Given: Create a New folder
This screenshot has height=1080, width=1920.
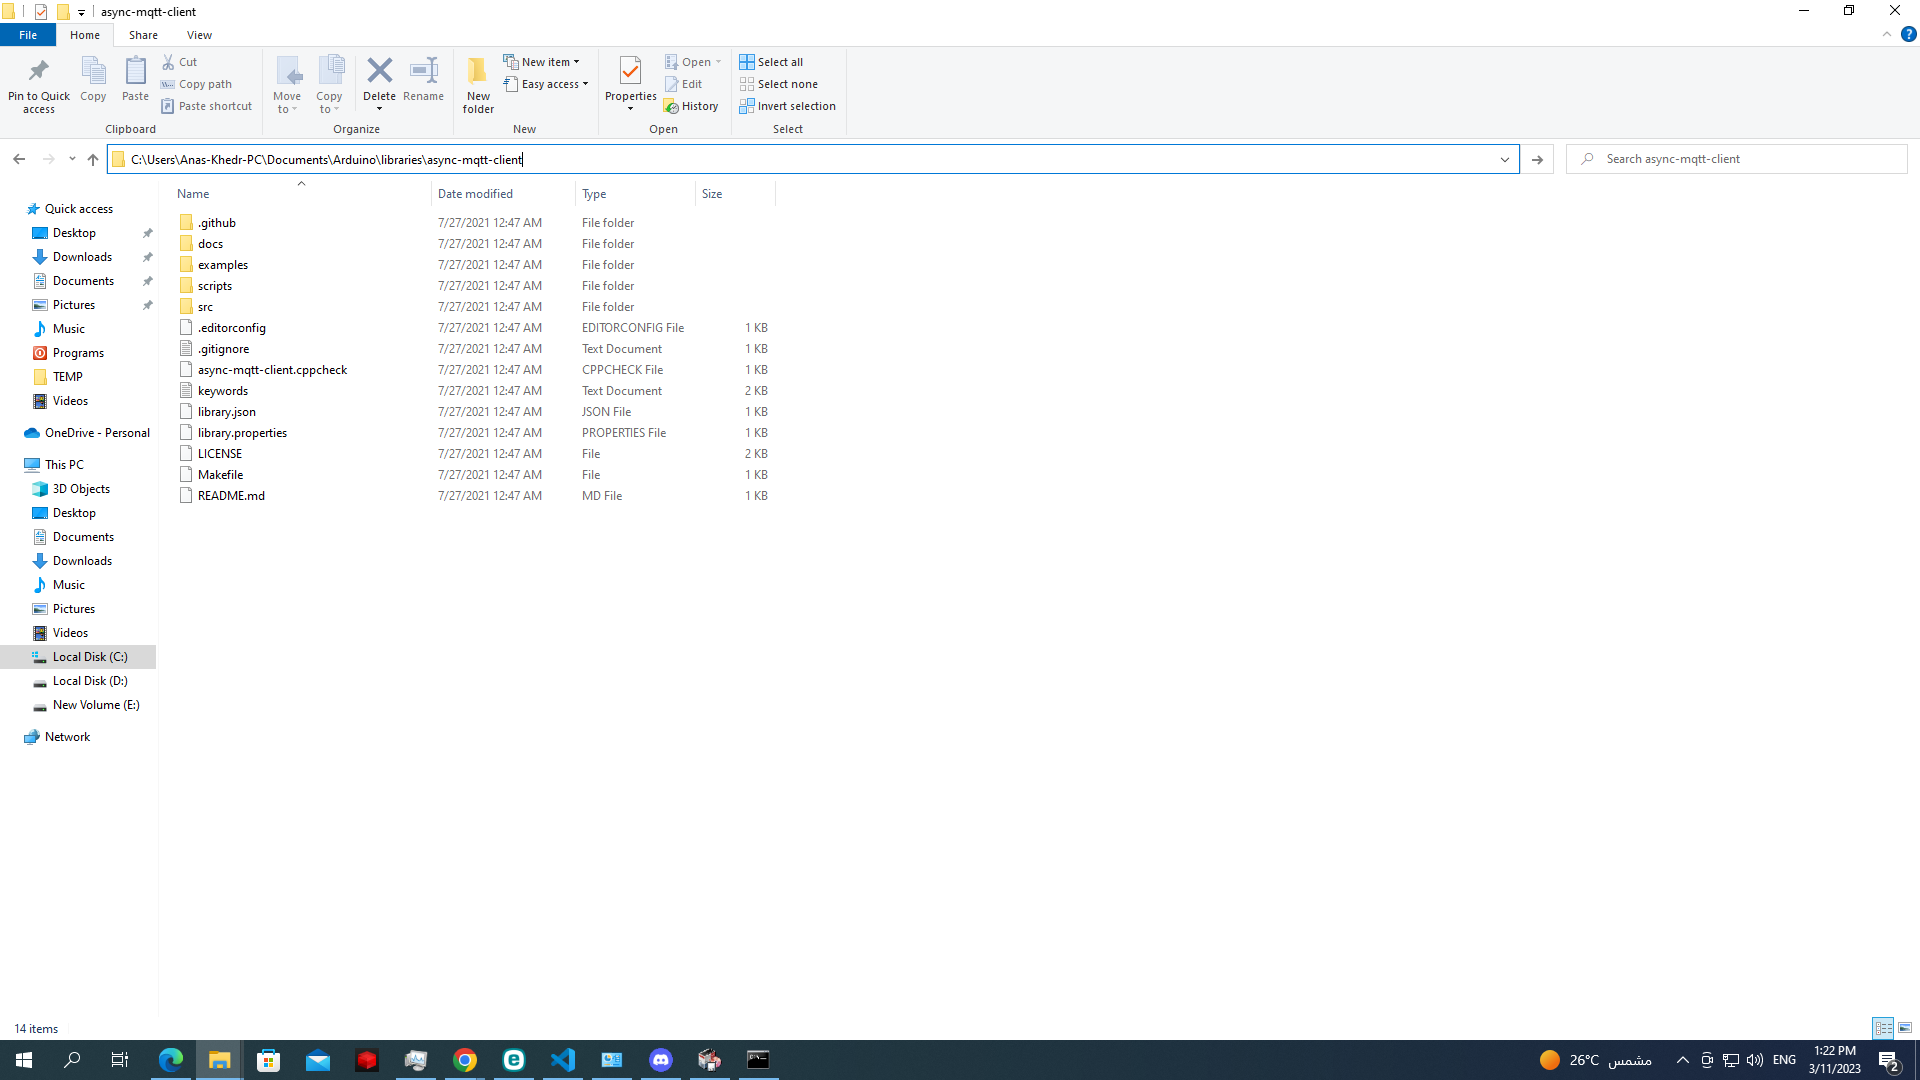Looking at the screenshot, I should [x=478, y=84].
